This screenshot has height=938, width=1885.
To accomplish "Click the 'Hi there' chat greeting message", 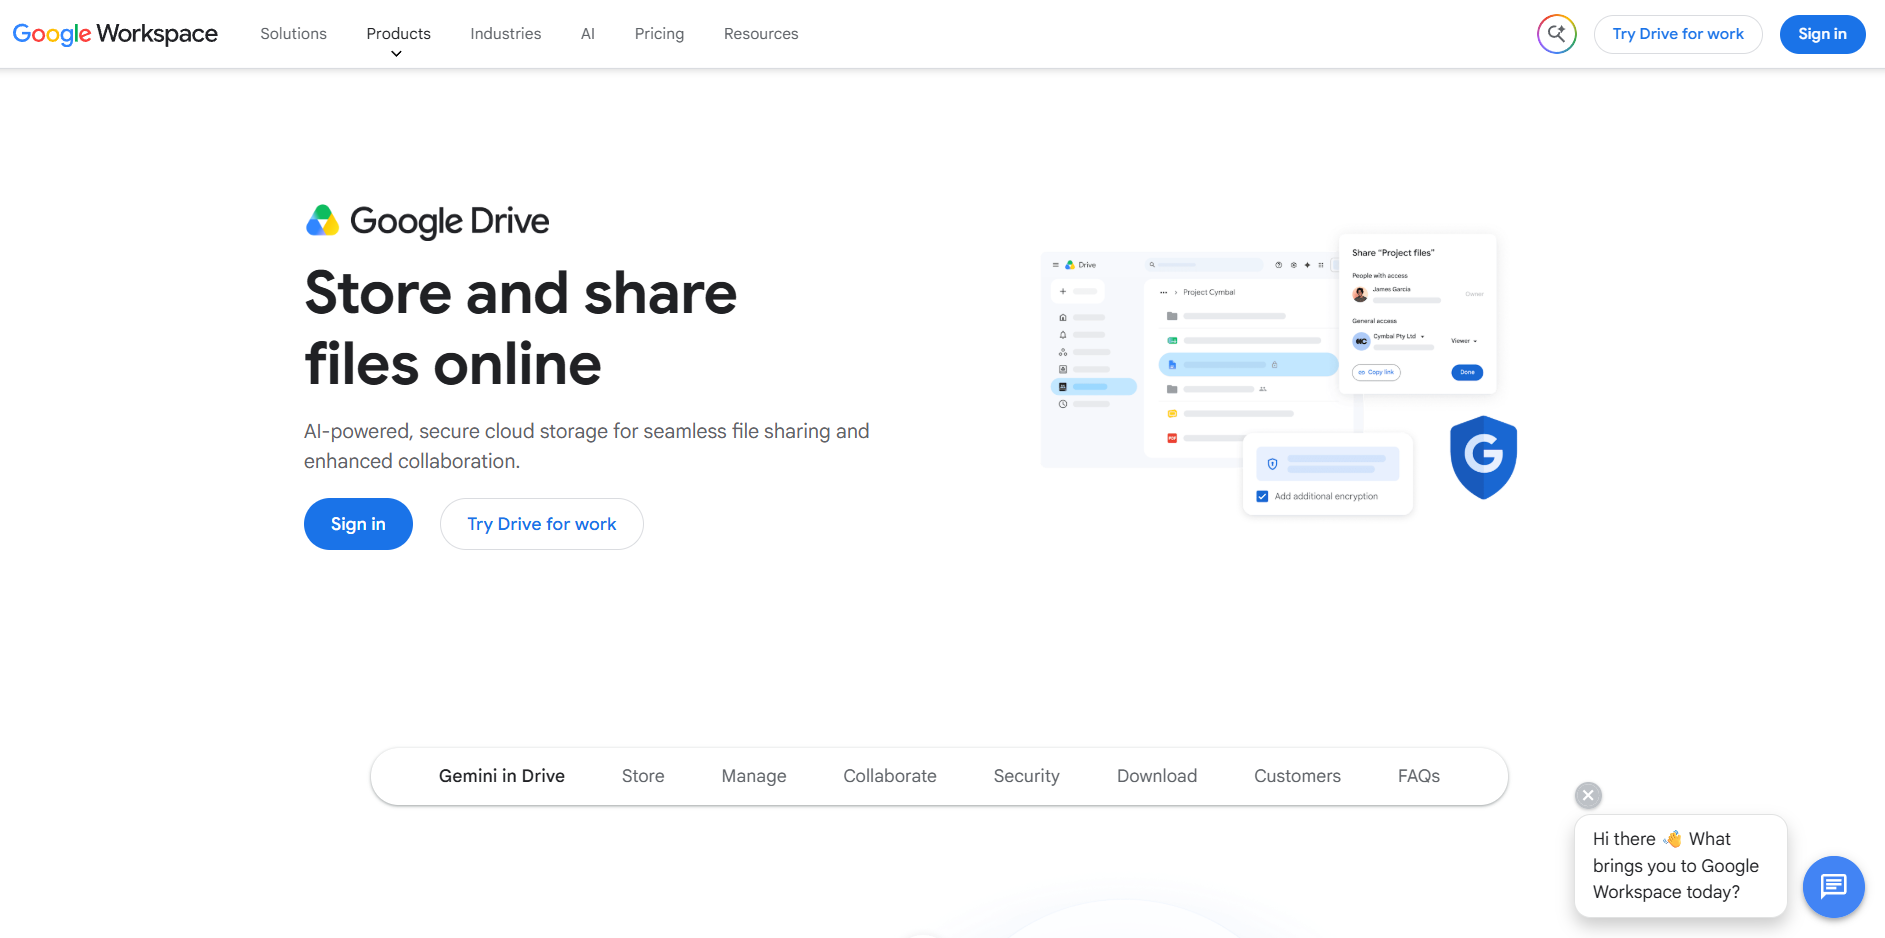I will coord(1680,866).
